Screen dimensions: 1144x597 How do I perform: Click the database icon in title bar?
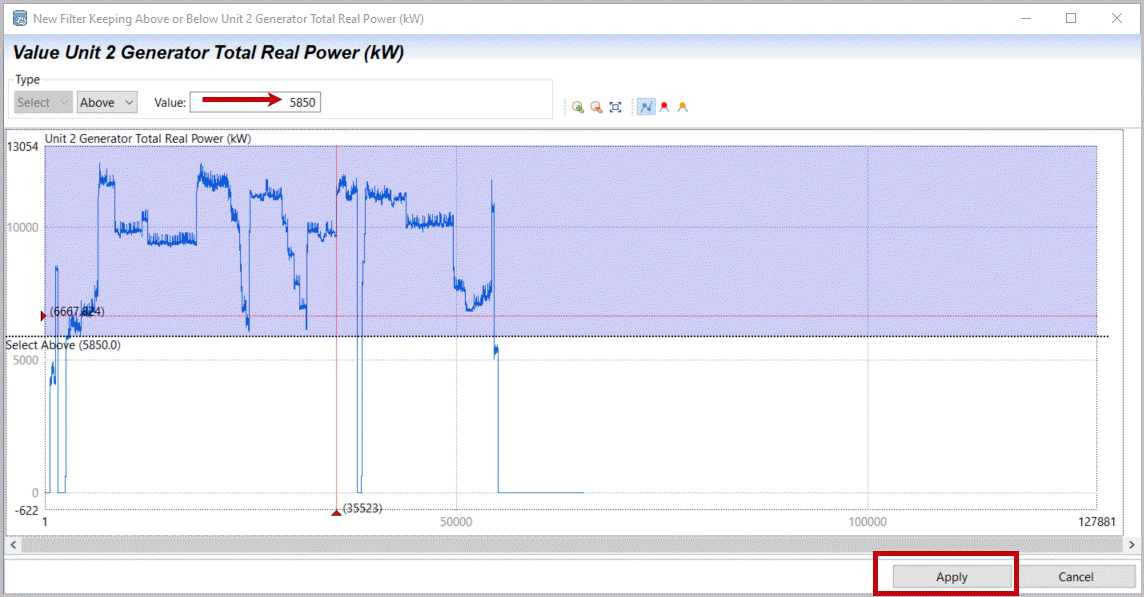pos(19,18)
